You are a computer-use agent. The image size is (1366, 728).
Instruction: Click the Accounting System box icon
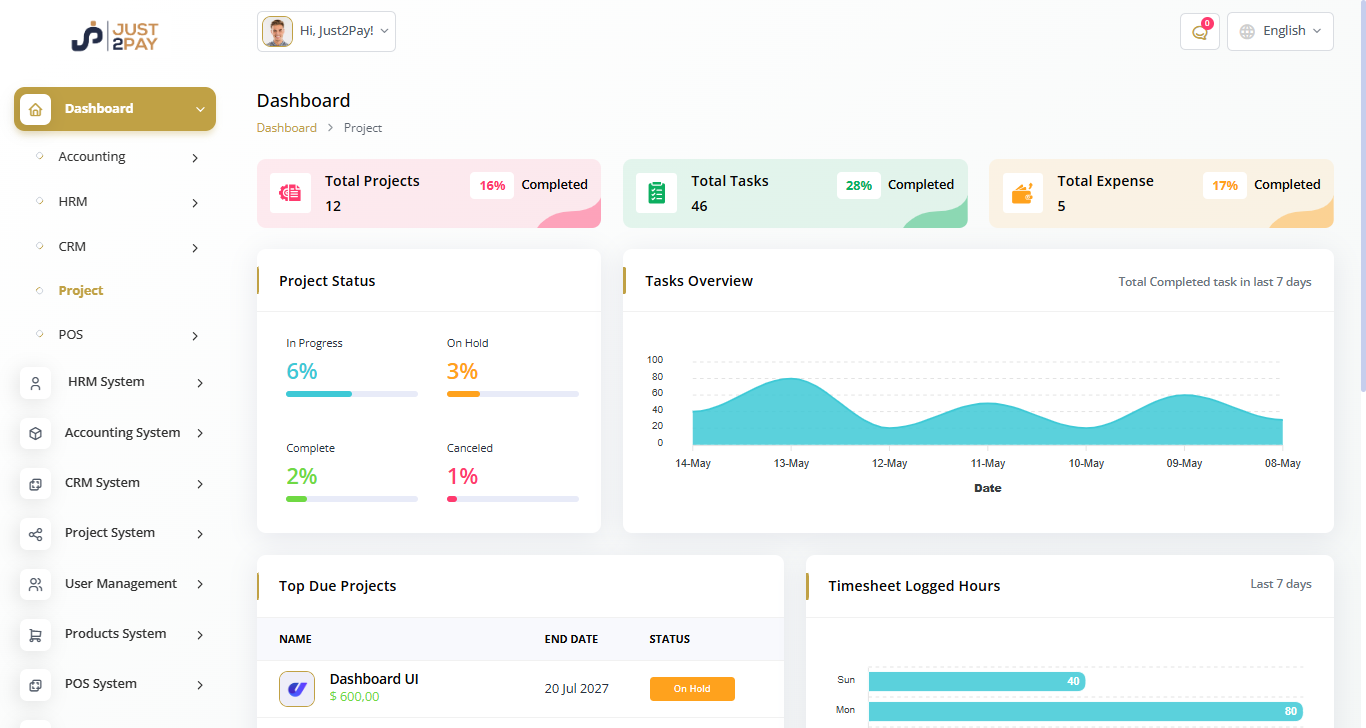click(35, 433)
